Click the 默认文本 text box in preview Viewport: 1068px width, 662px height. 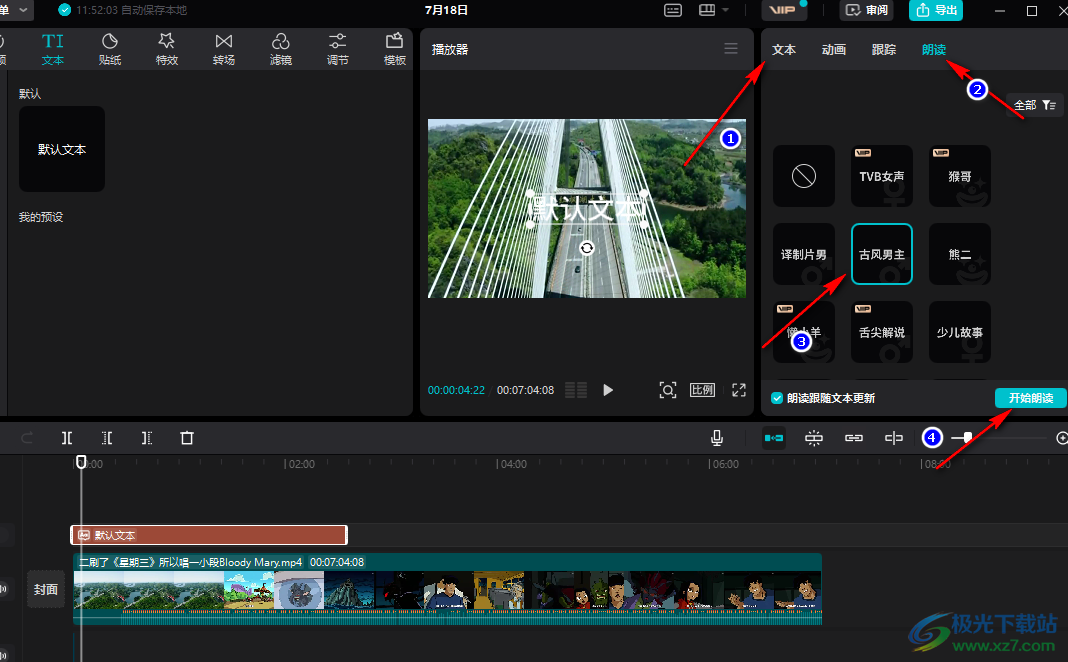587,209
